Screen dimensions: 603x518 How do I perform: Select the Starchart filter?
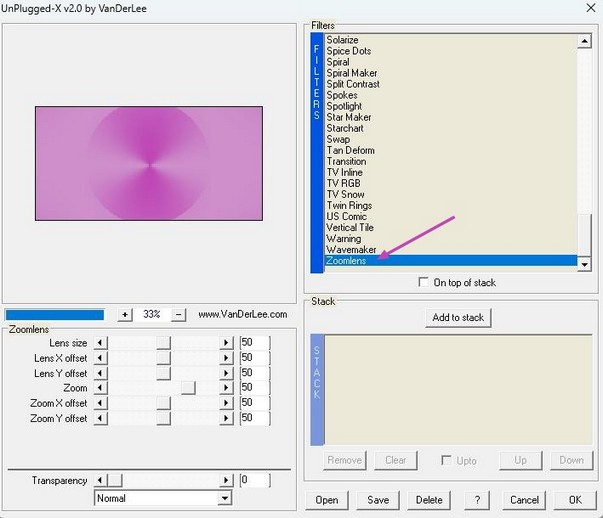[x=345, y=128]
